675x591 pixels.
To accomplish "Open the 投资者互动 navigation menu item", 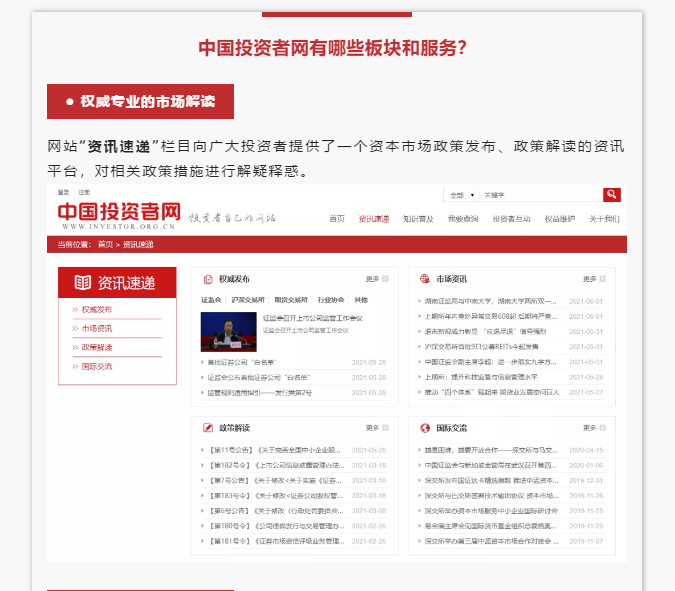I will click(511, 219).
